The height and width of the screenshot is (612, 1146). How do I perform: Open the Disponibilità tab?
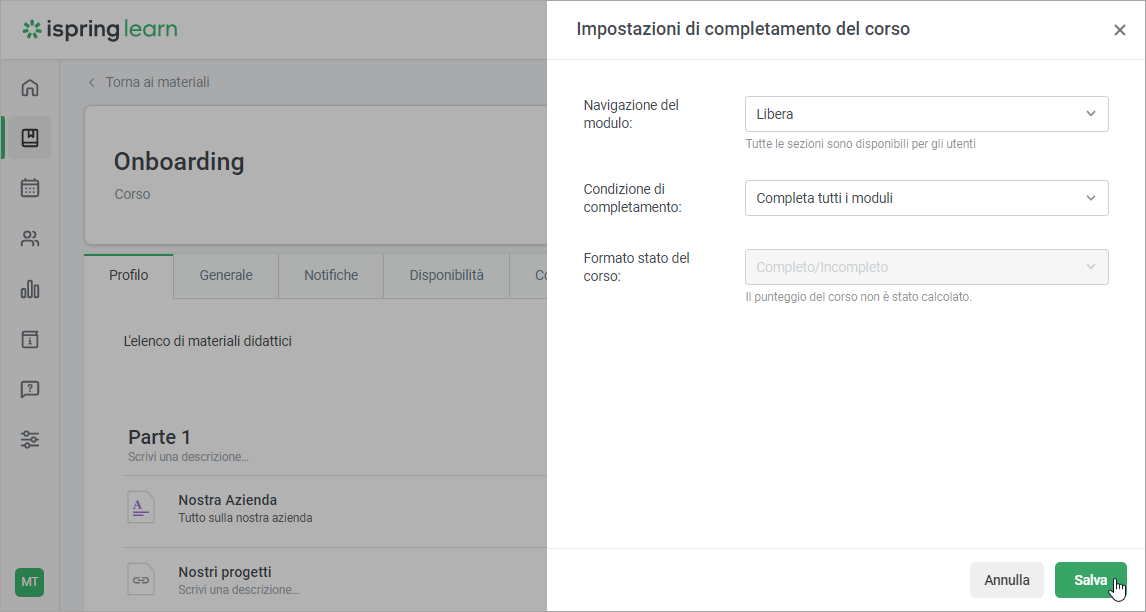446,275
